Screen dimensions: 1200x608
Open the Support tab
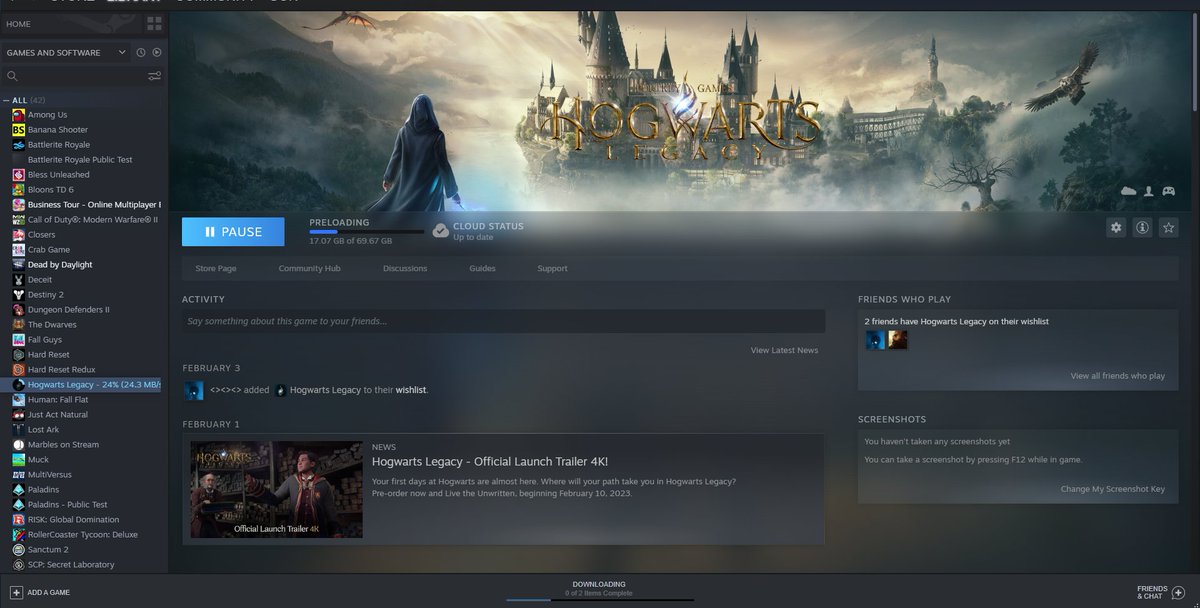(552, 268)
